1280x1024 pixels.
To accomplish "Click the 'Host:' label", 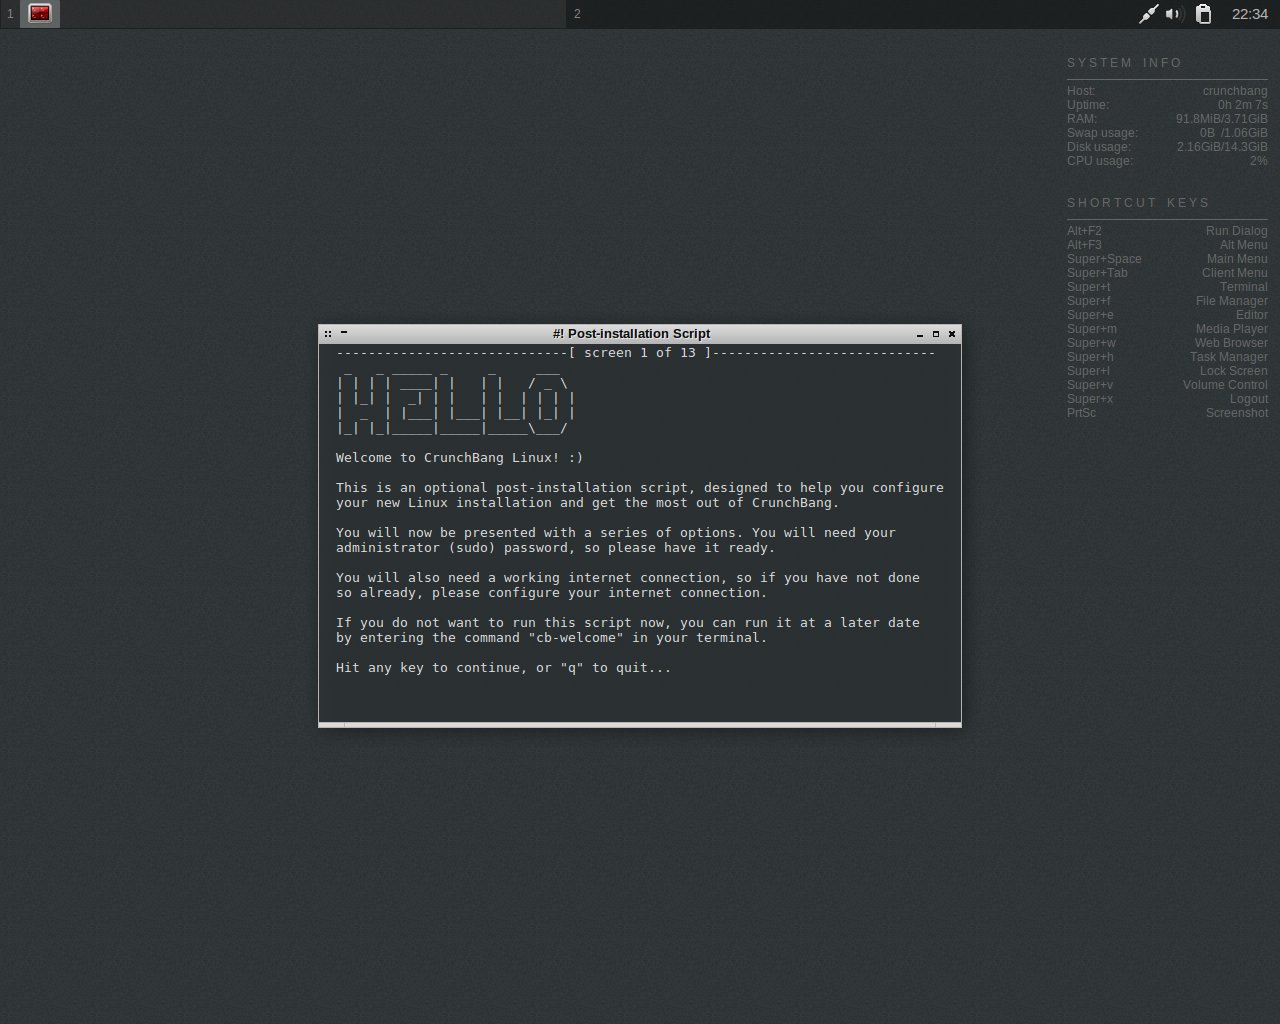I will [1081, 91].
